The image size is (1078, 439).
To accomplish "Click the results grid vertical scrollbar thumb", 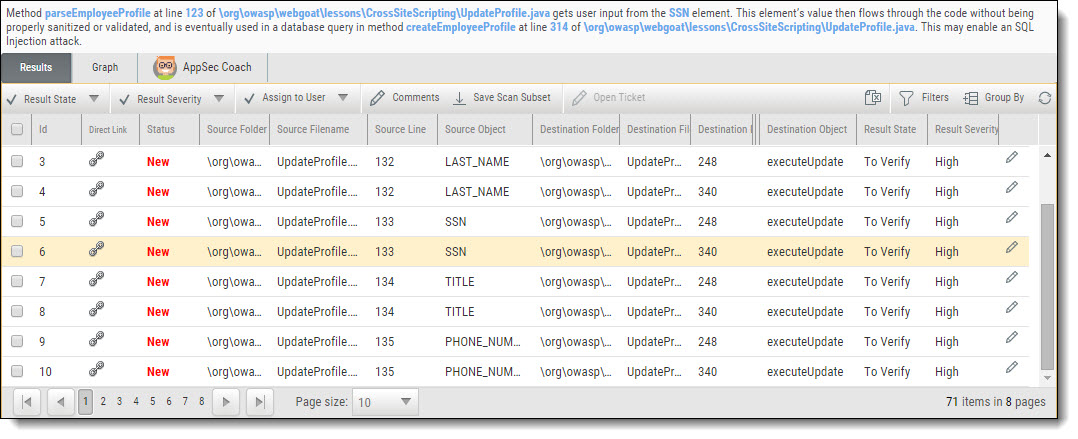I will click(x=1047, y=285).
